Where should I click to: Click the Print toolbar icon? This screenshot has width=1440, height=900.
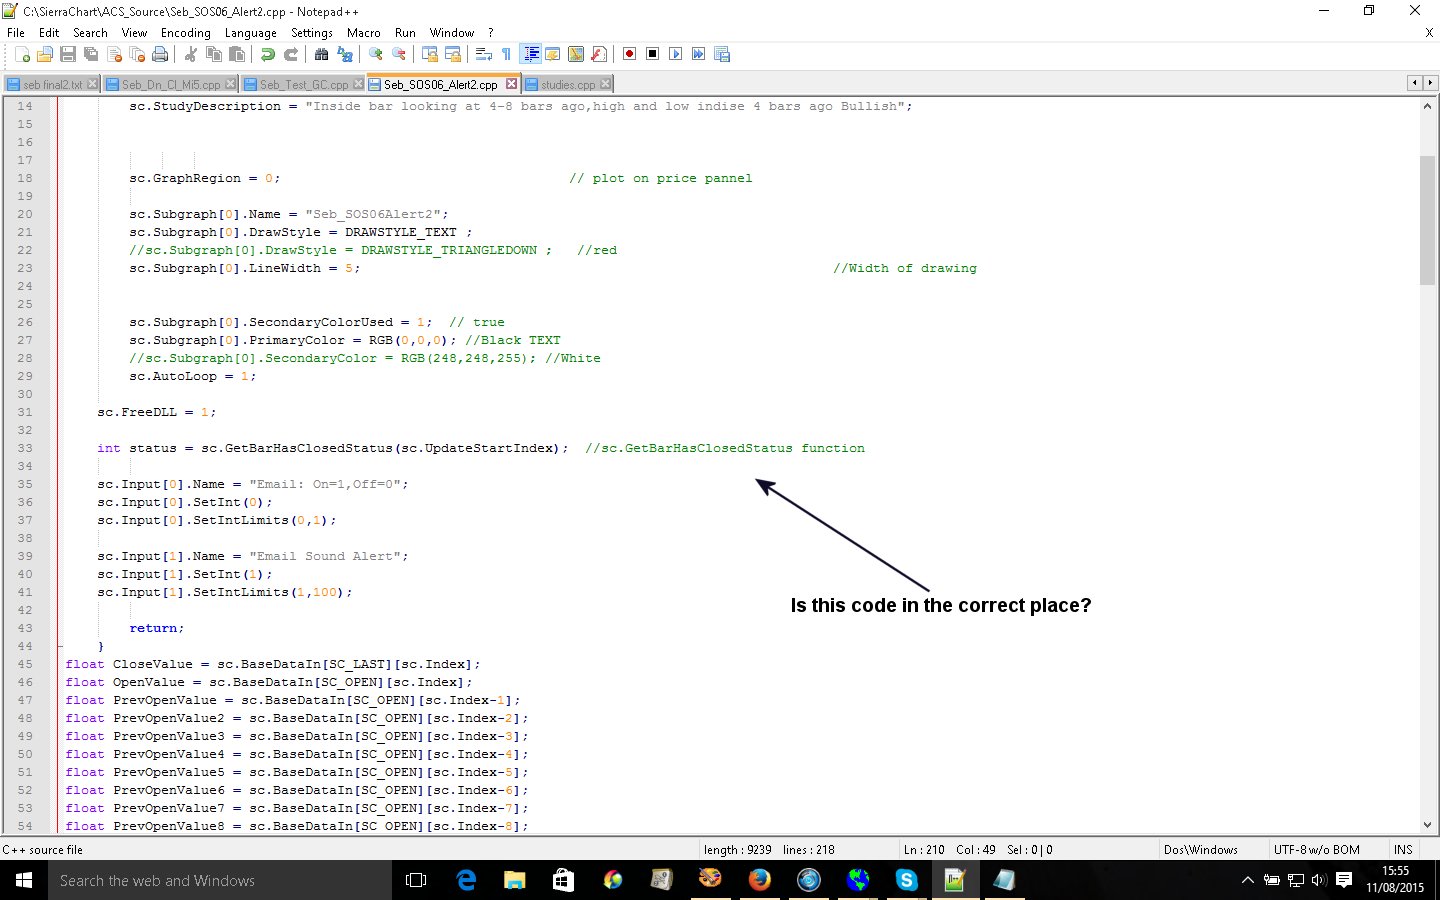160,54
